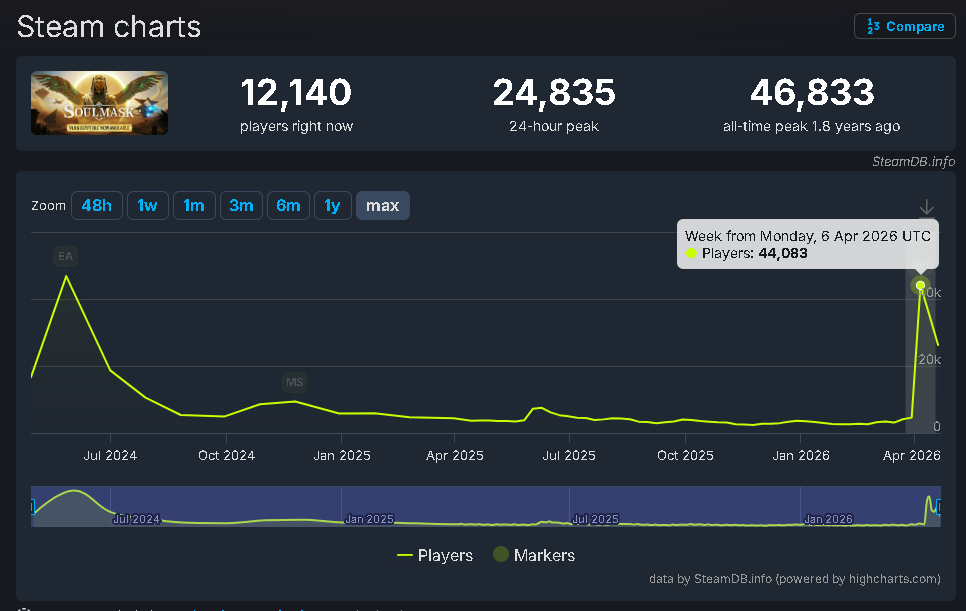966x611 pixels.
Task: Click the Jul 2025 axis label
Action: tap(569, 456)
